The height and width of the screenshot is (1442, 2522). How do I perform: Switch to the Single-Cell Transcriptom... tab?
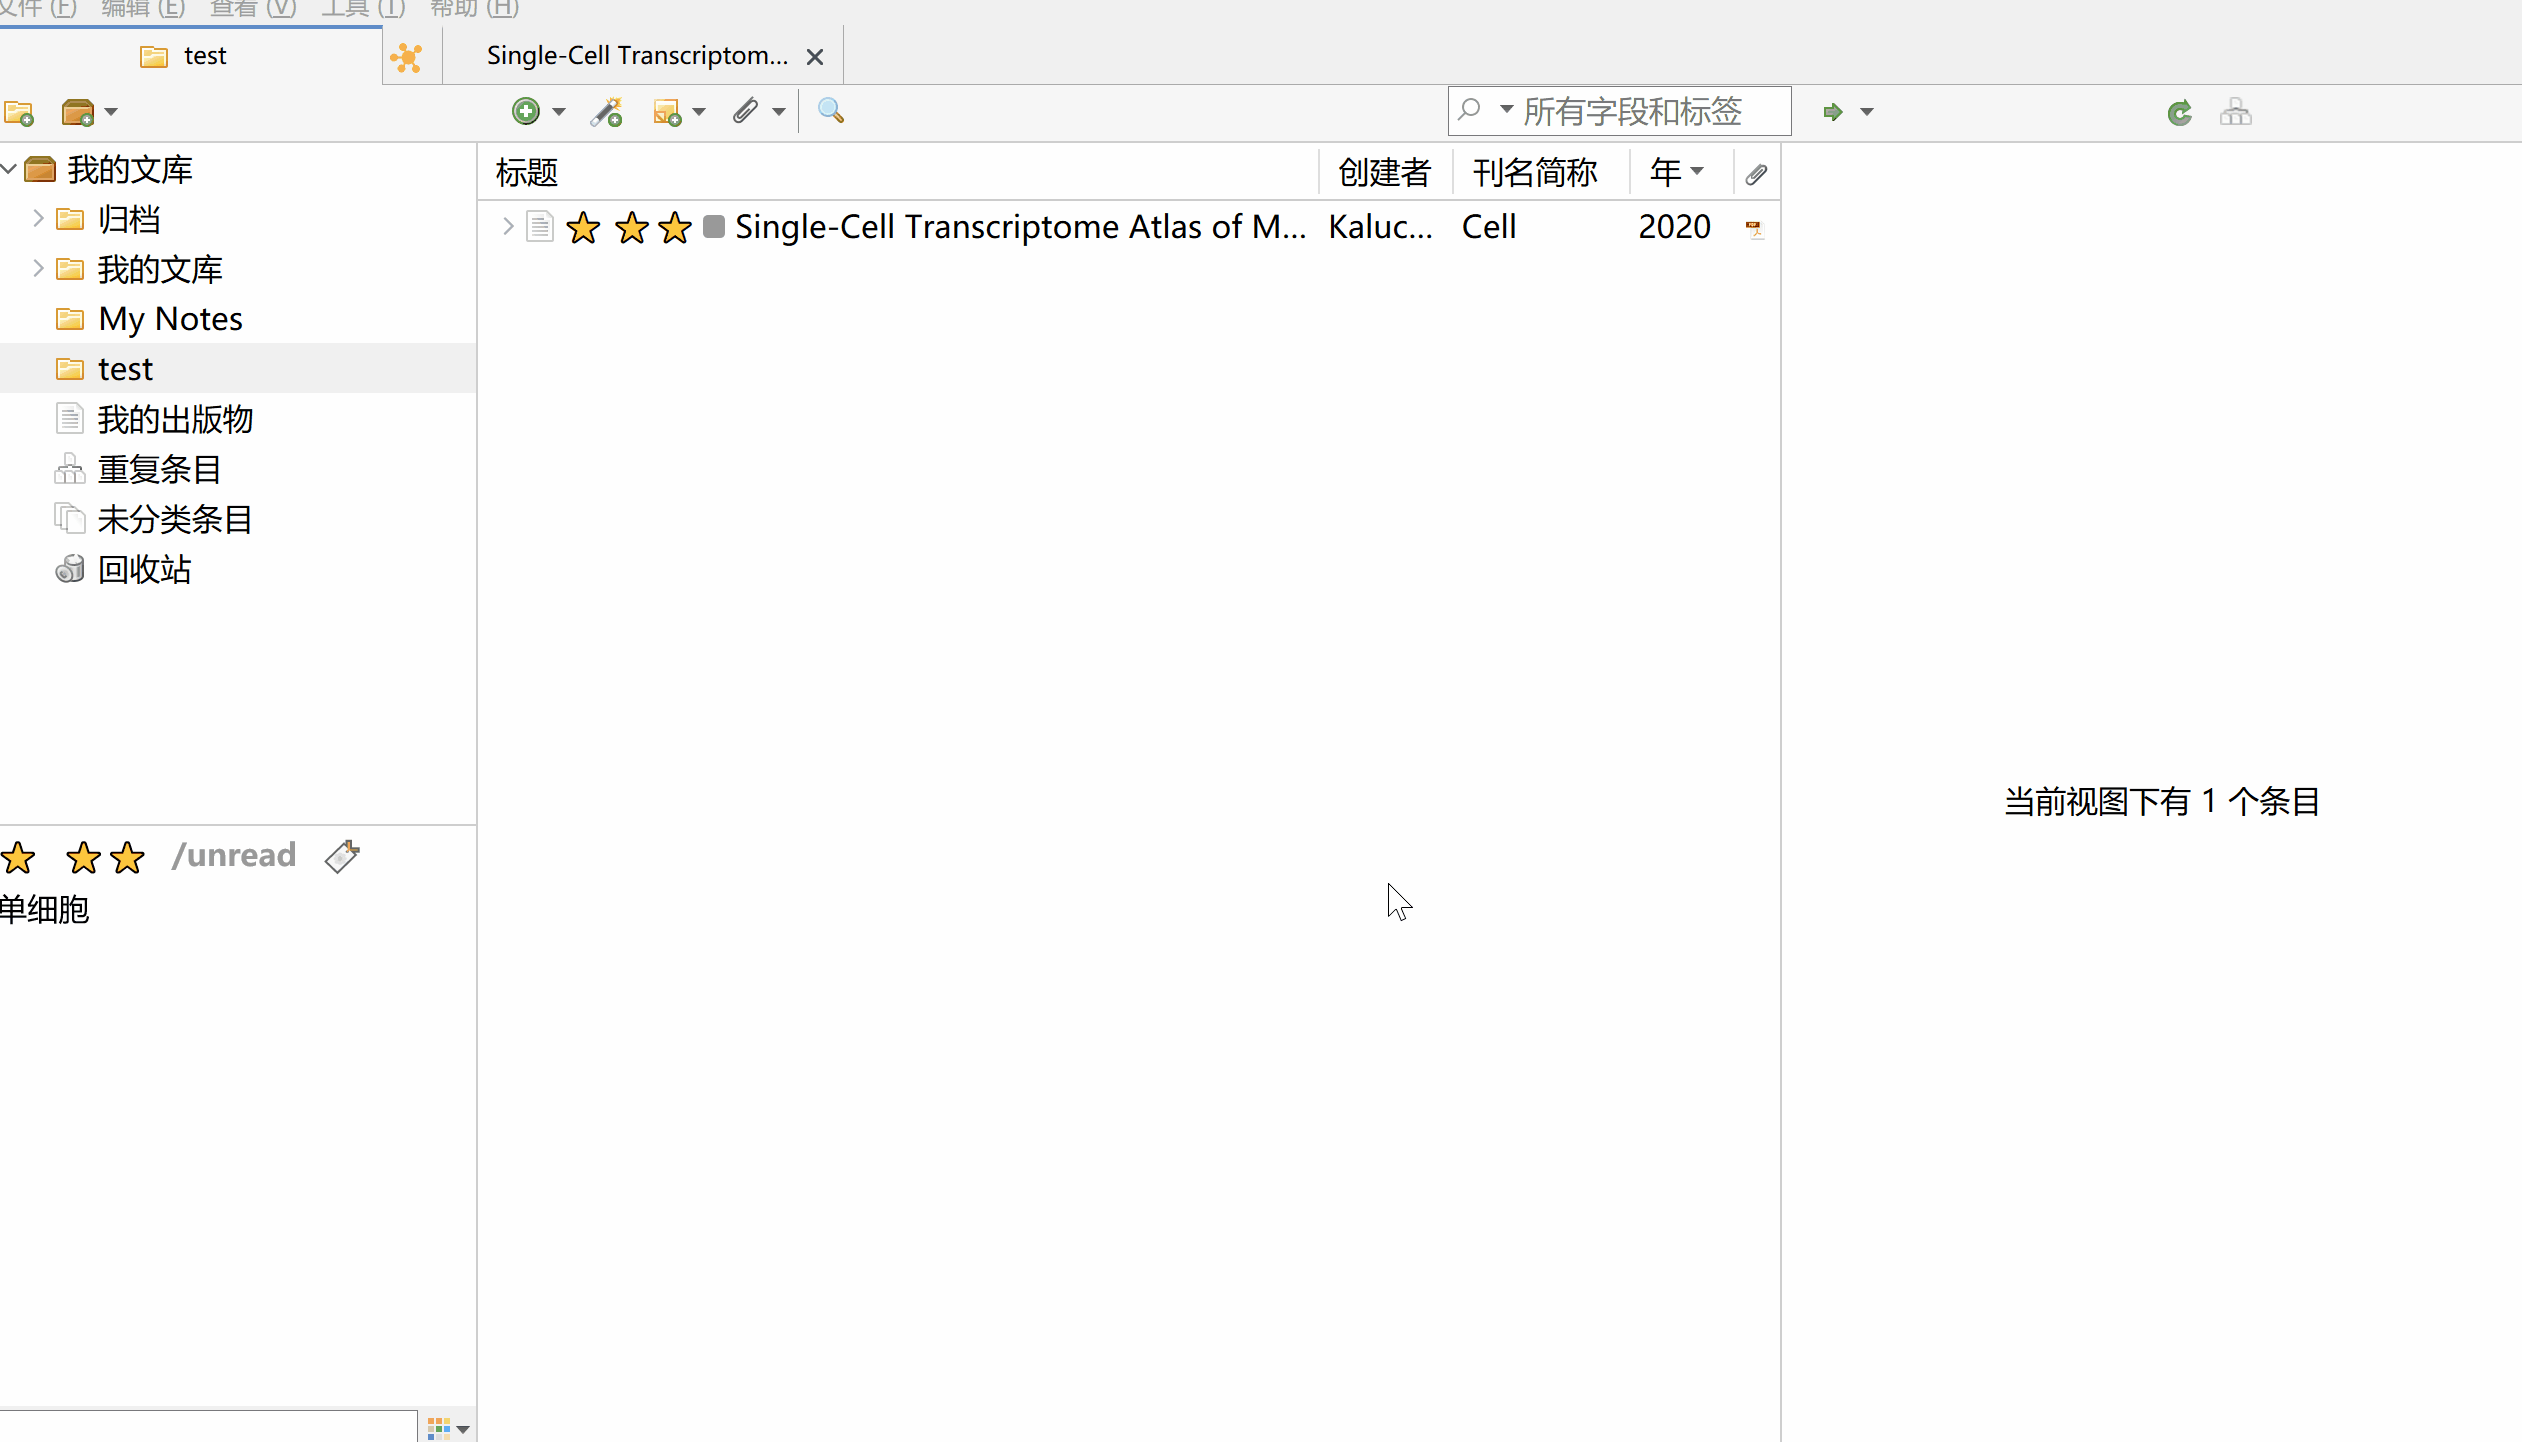click(x=637, y=56)
